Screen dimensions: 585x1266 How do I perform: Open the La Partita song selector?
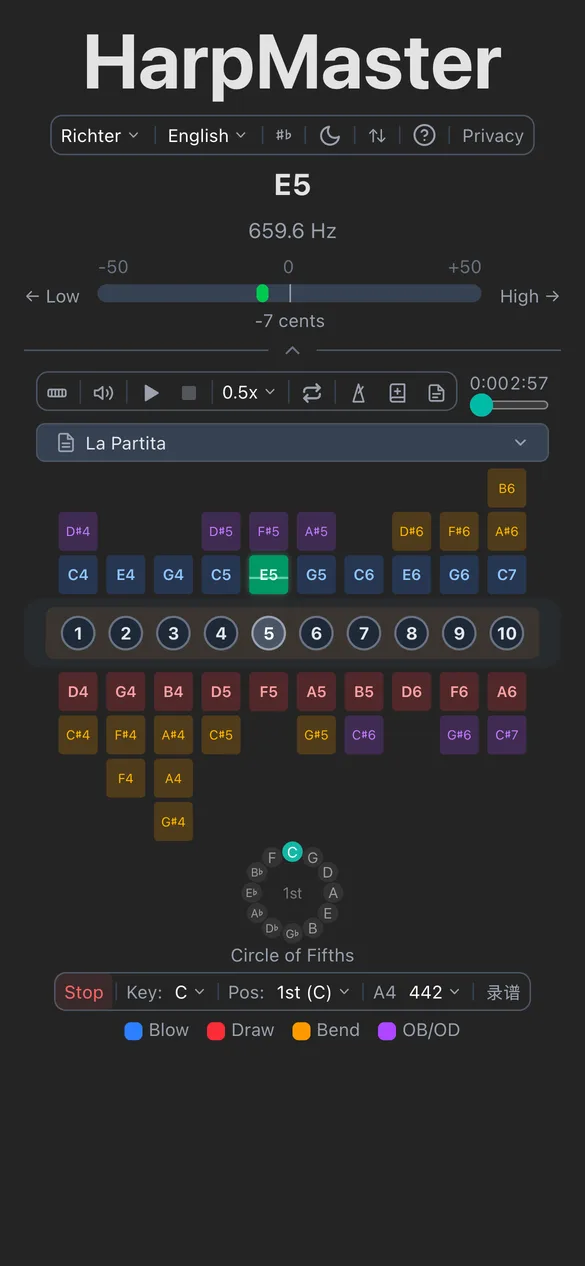tap(292, 443)
